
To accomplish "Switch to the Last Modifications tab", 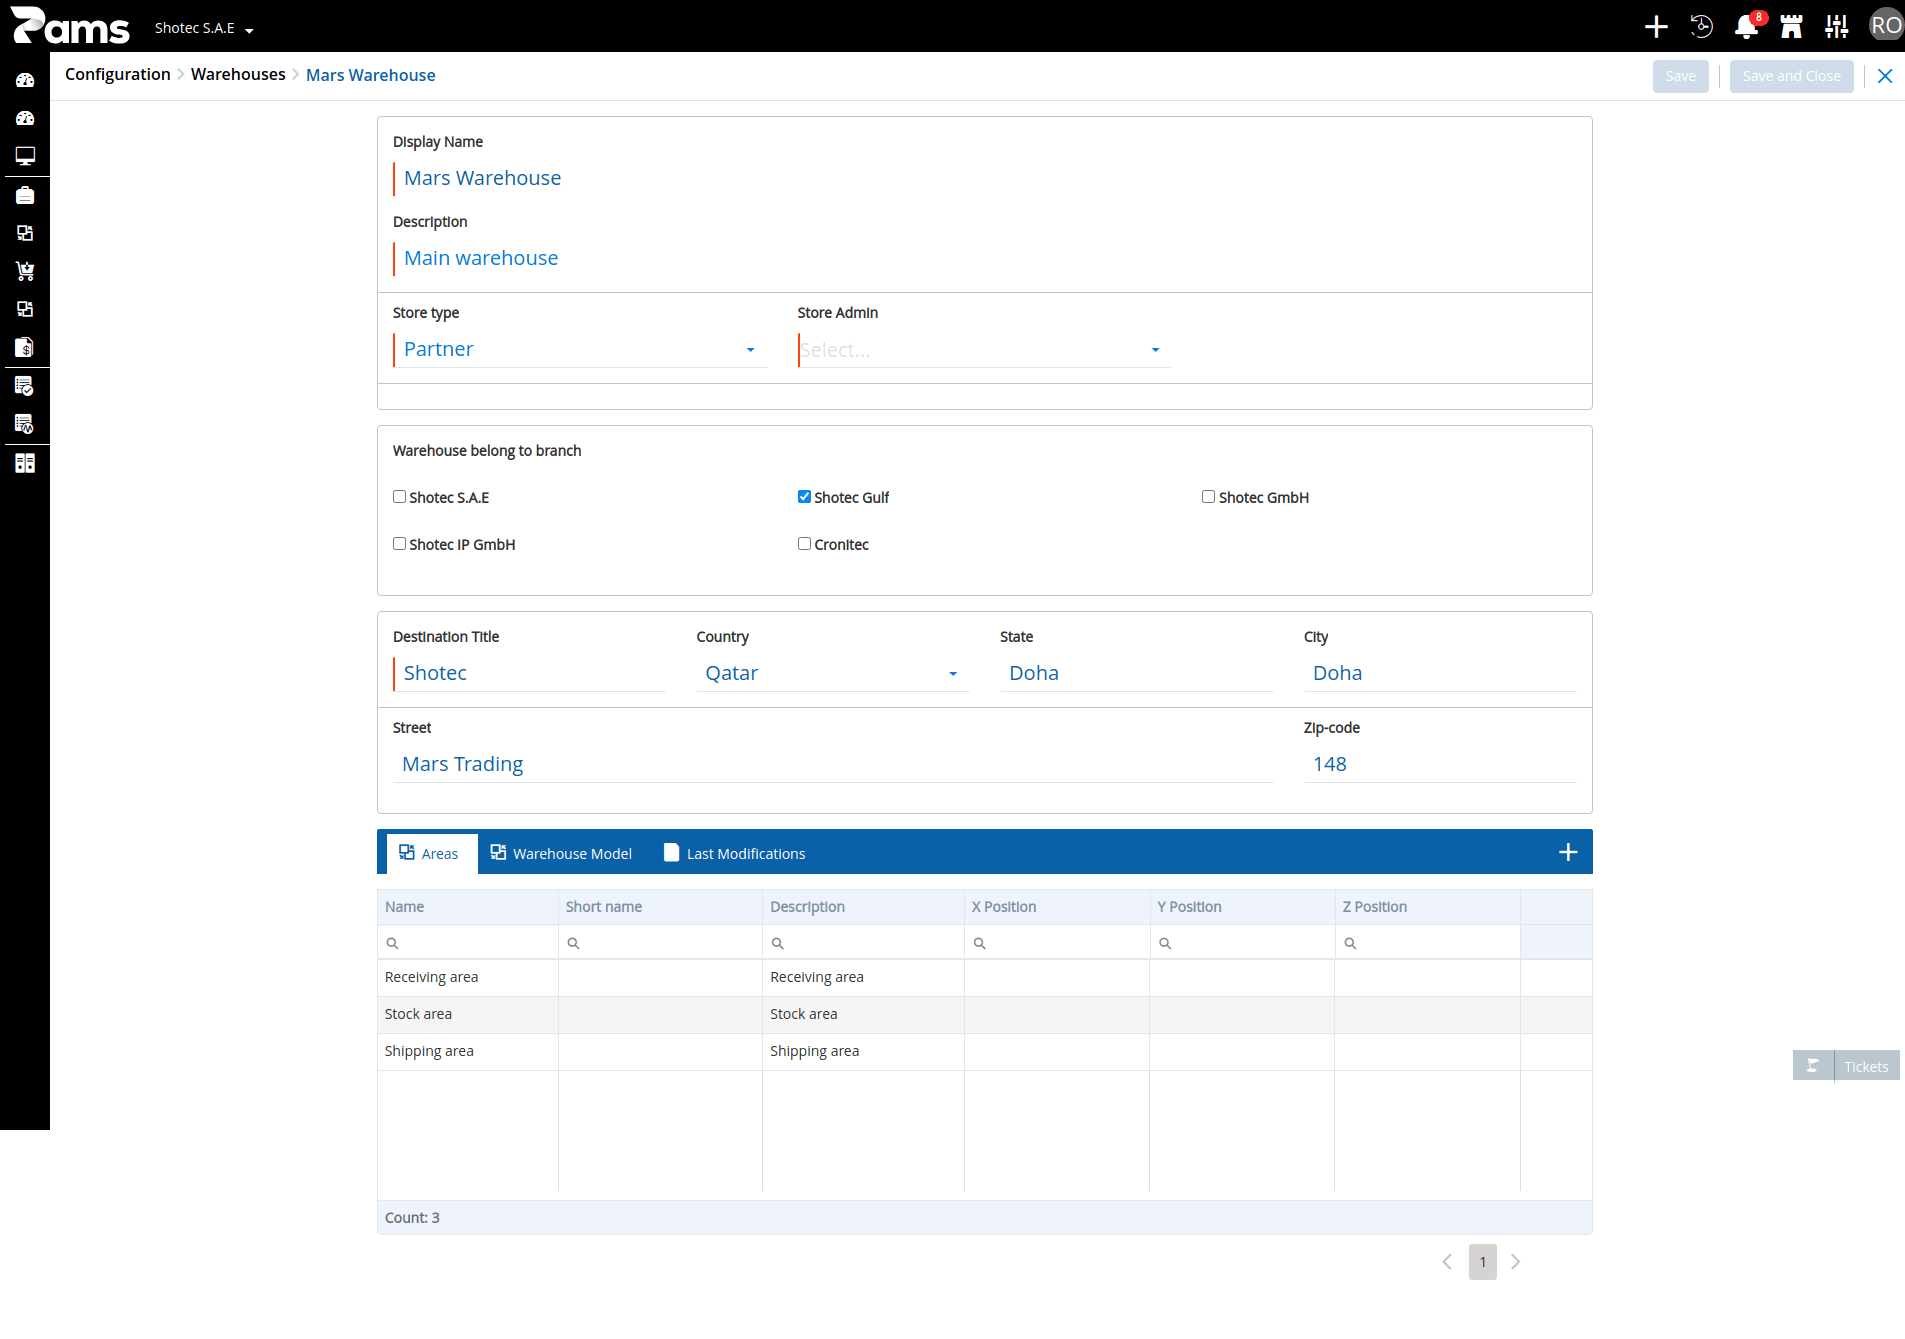I will pos(735,853).
